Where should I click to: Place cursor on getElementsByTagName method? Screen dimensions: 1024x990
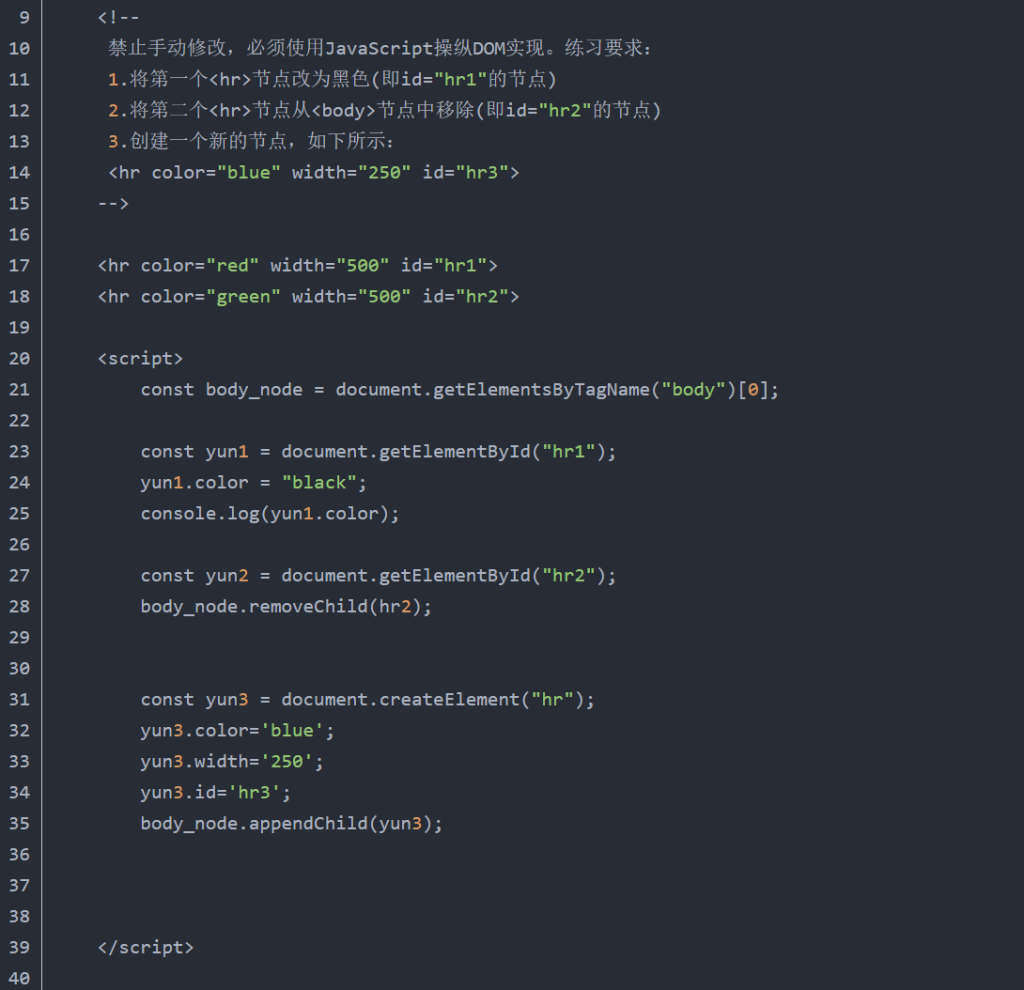(540, 389)
